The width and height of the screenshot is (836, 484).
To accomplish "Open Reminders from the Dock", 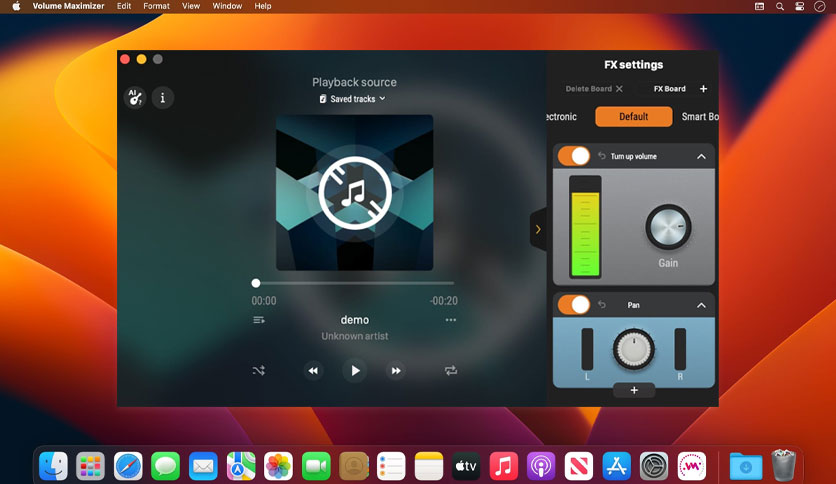I will click(x=391, y=466).
